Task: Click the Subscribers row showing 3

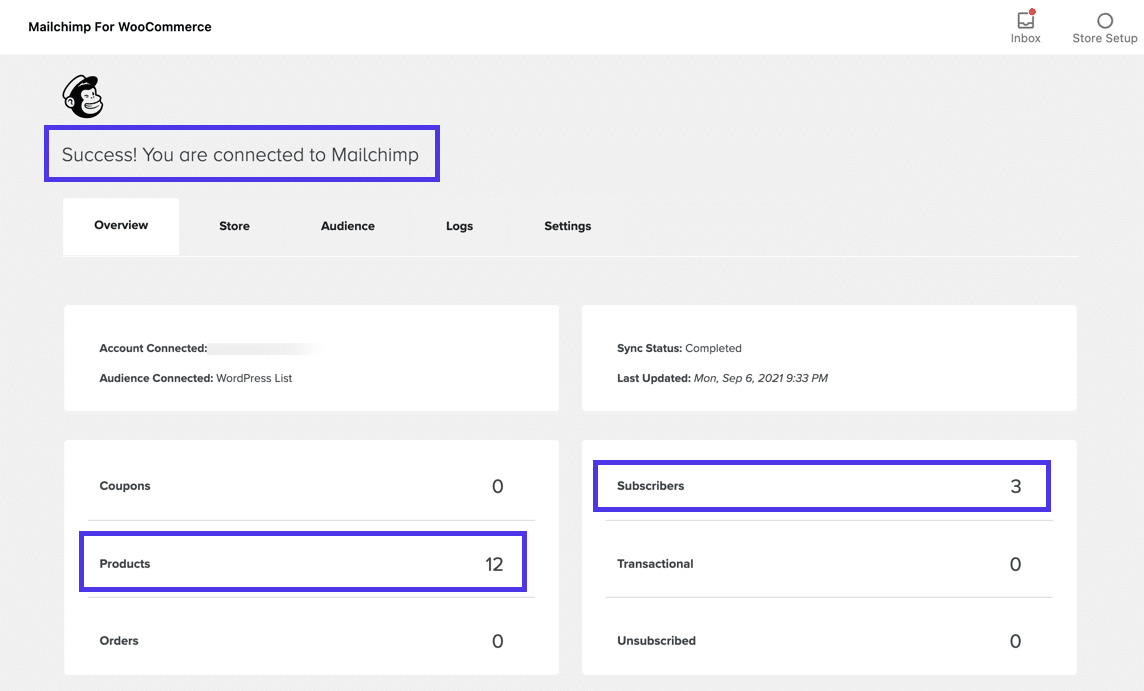Action: point(822,486)
